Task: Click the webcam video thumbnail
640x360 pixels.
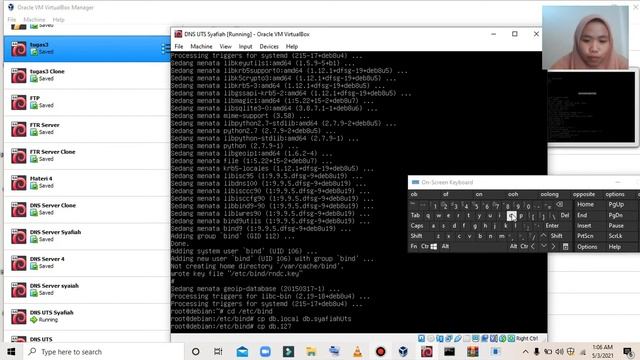Action: pyautogui.click(x=585, y=38)
